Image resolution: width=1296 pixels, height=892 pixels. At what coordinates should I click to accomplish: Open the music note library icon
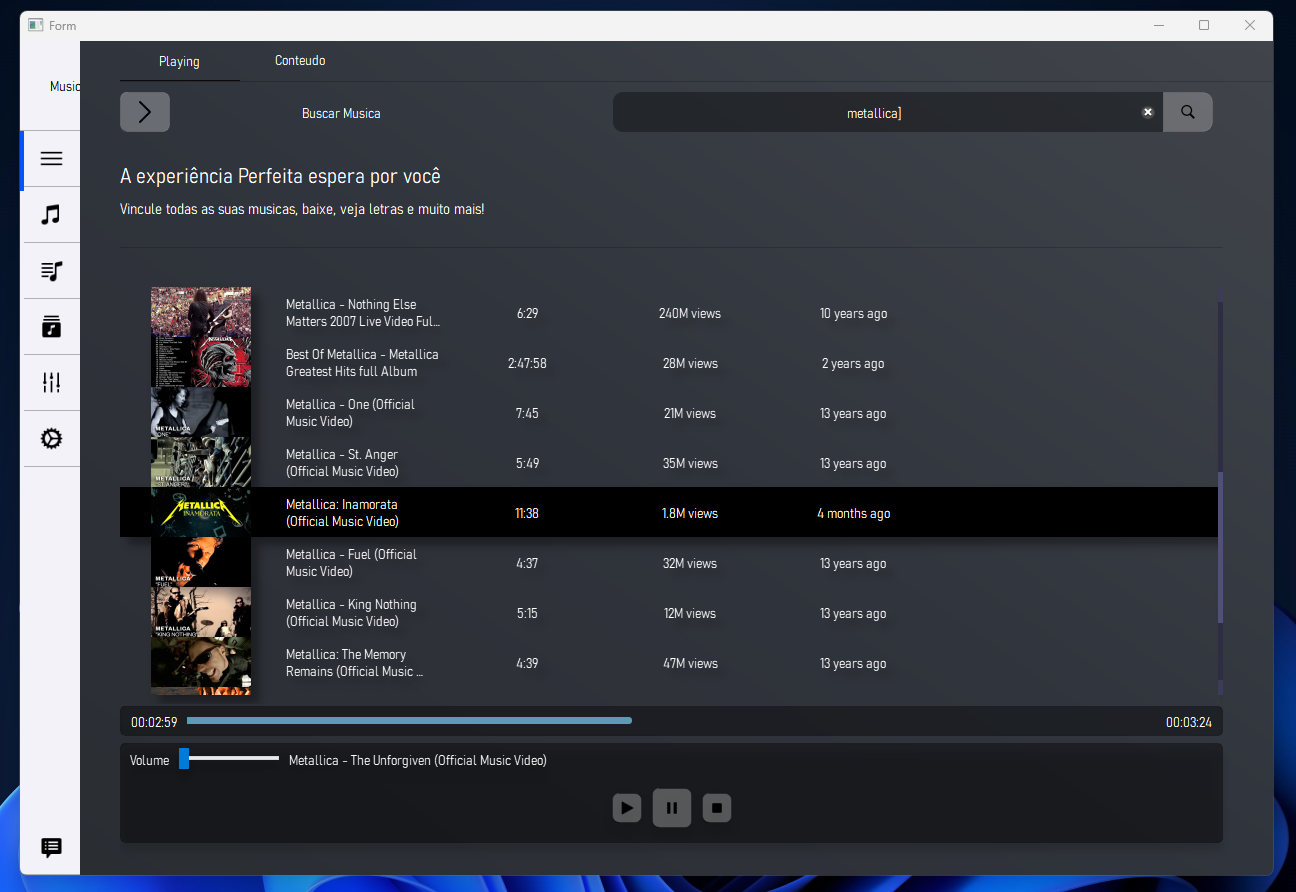tap(51, 215)
